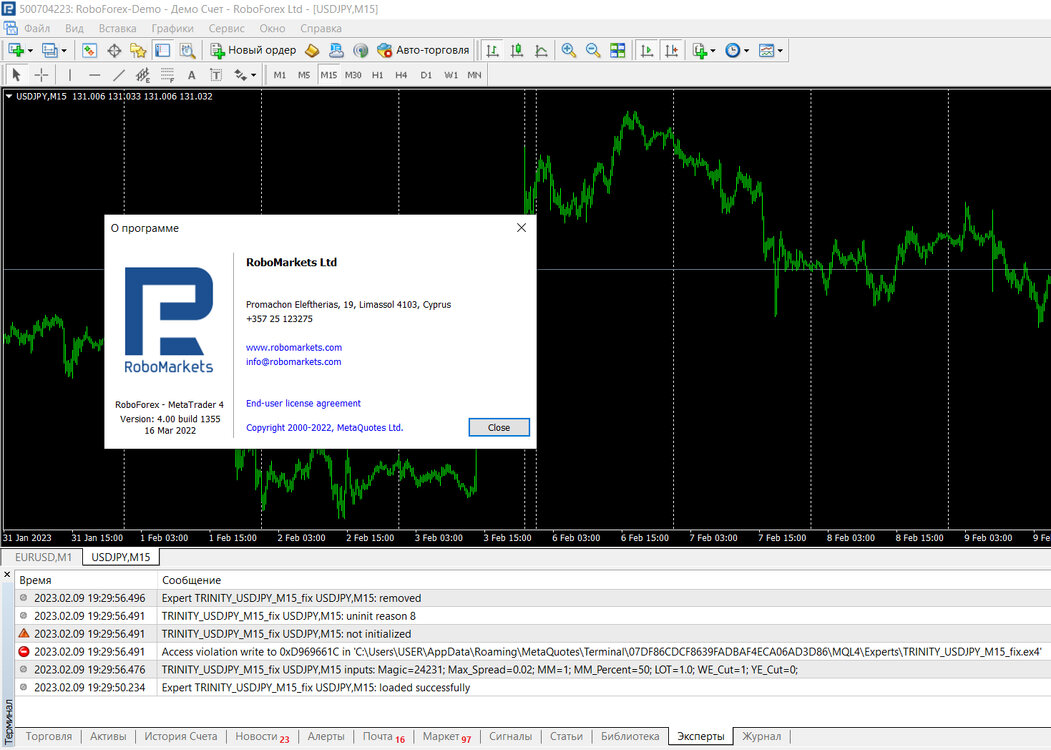Switch chart to Line chart
1051x750 pixels.
click(541, 50)
